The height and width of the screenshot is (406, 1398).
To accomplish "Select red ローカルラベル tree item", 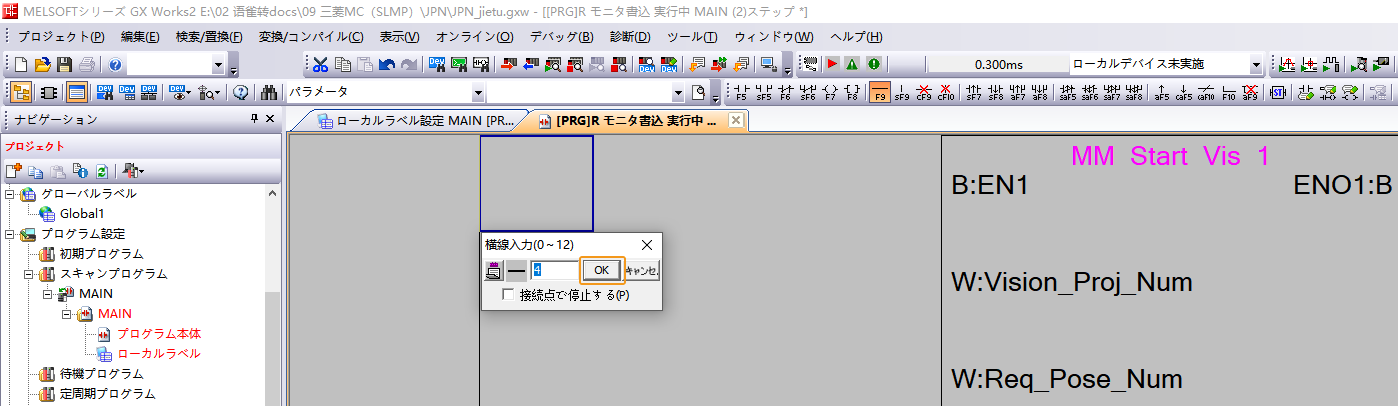I will click(158, 354).
